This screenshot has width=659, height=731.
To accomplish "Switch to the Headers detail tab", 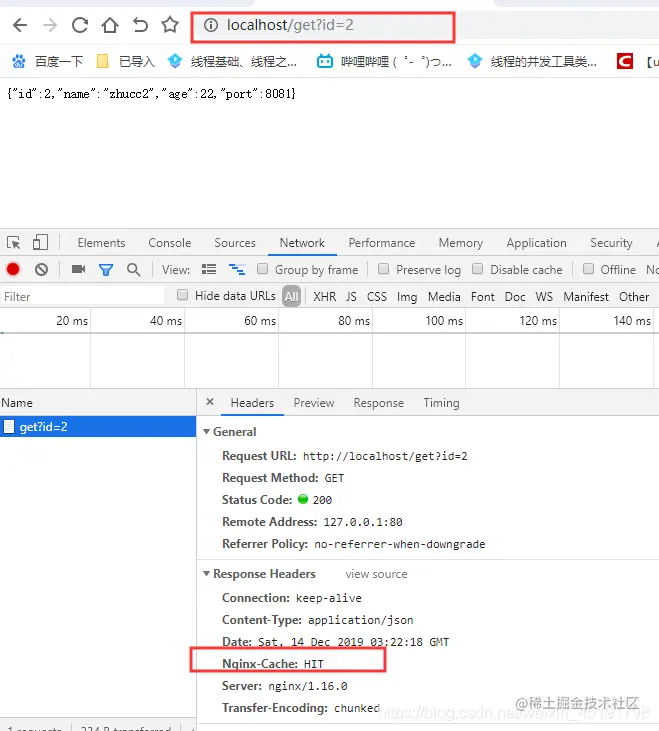I will click(x=252, y=403).
